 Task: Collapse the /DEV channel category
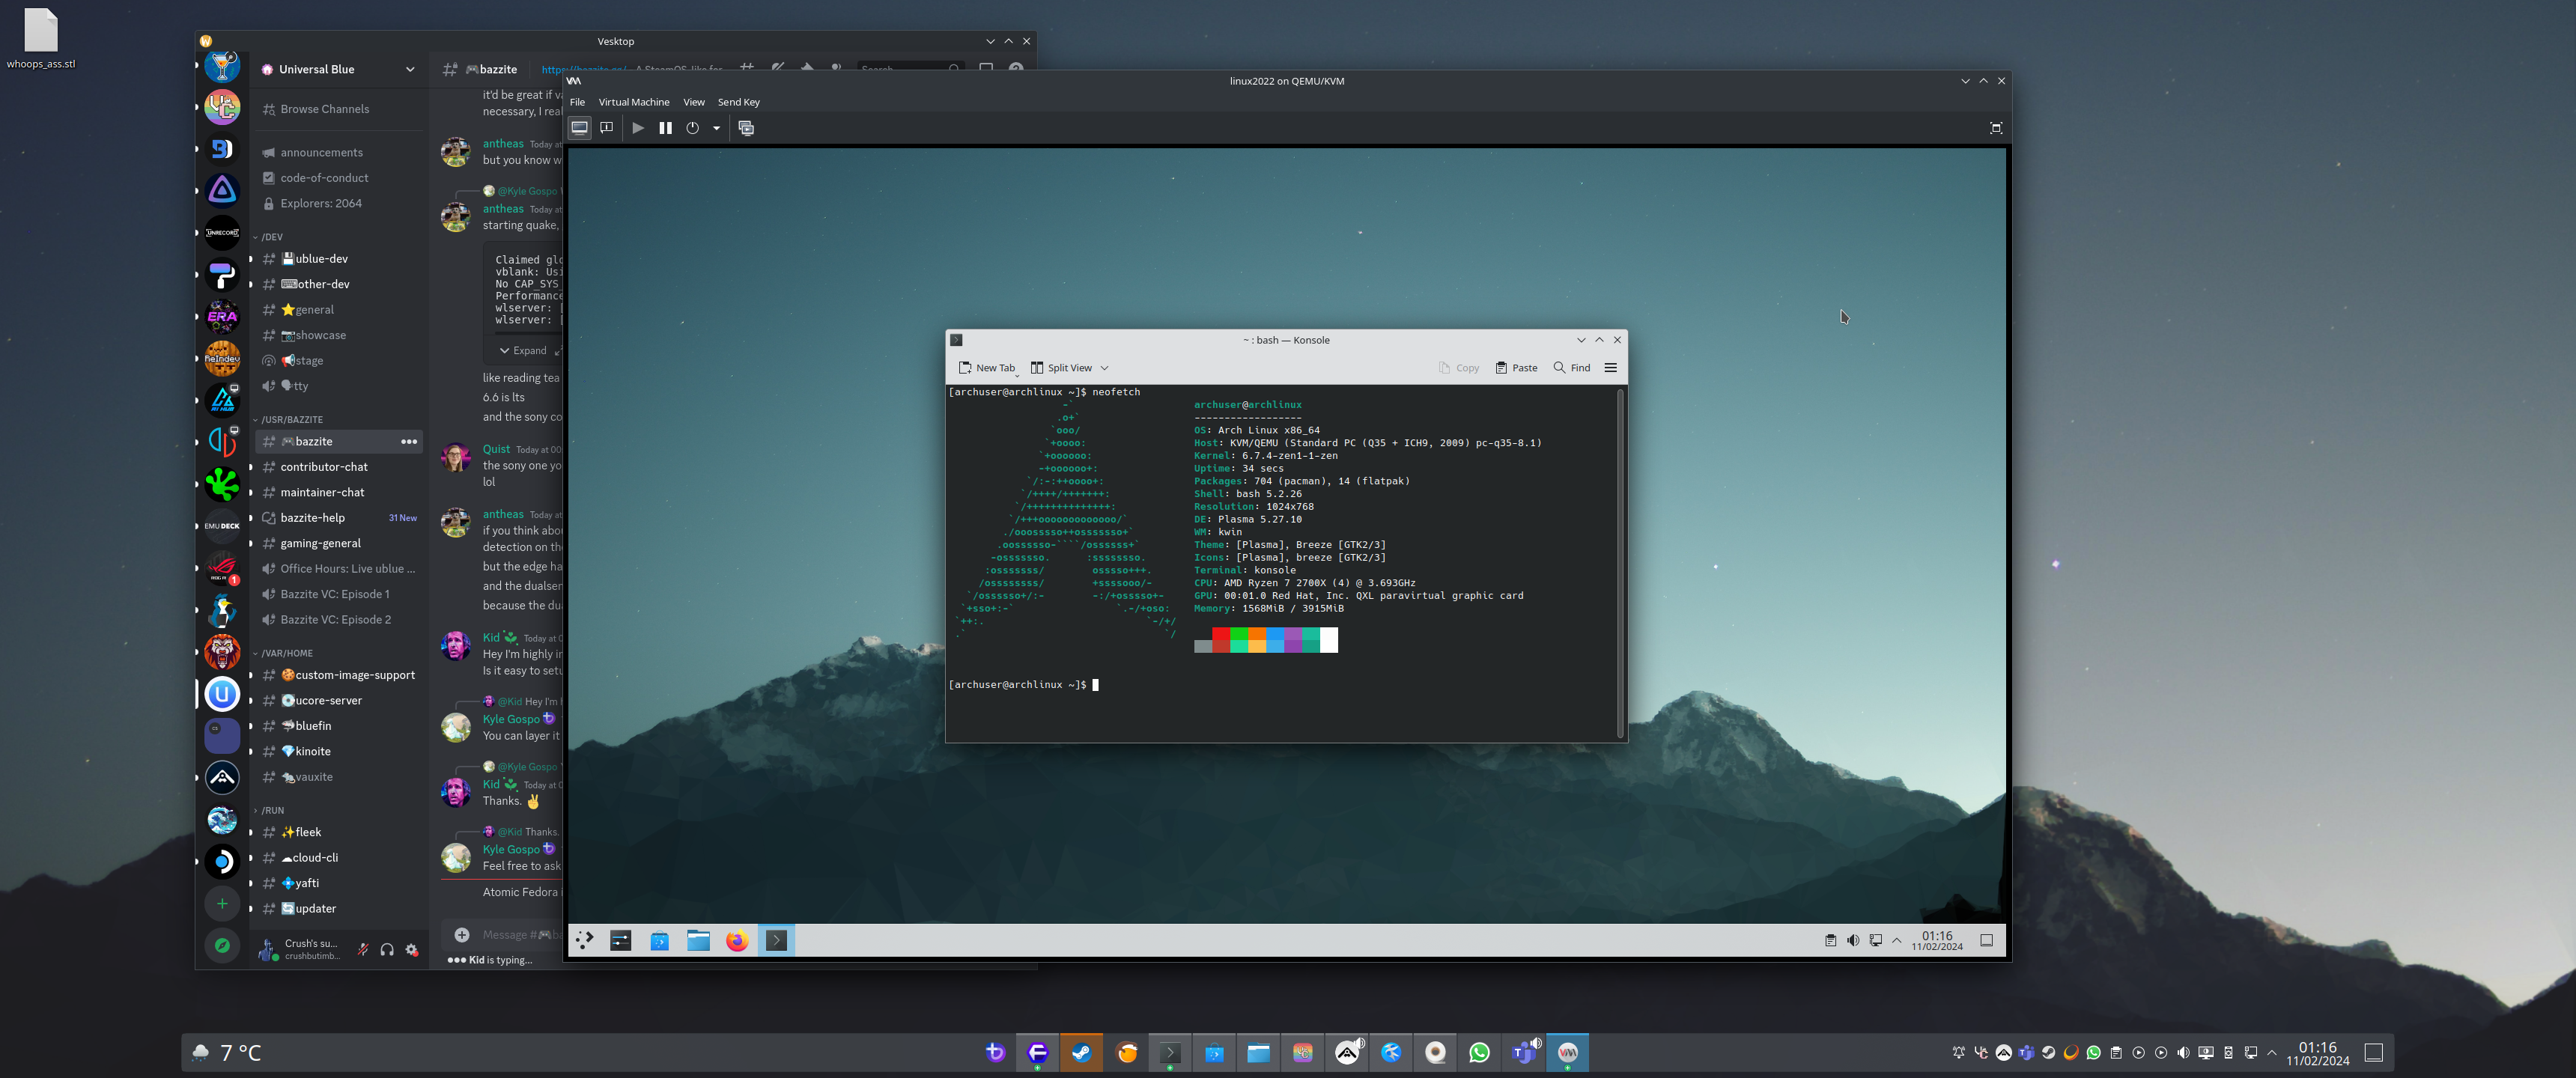tap(272, 237)
